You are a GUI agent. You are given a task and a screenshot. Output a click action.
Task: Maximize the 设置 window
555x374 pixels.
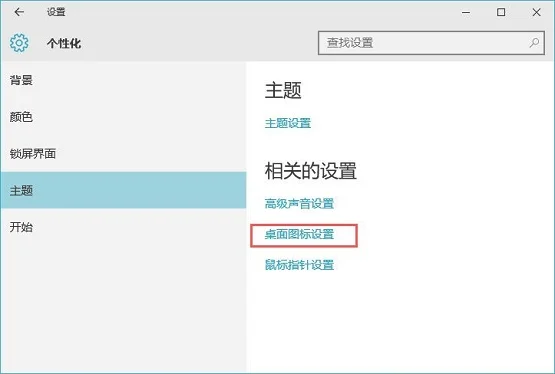[x=501, y=12]
